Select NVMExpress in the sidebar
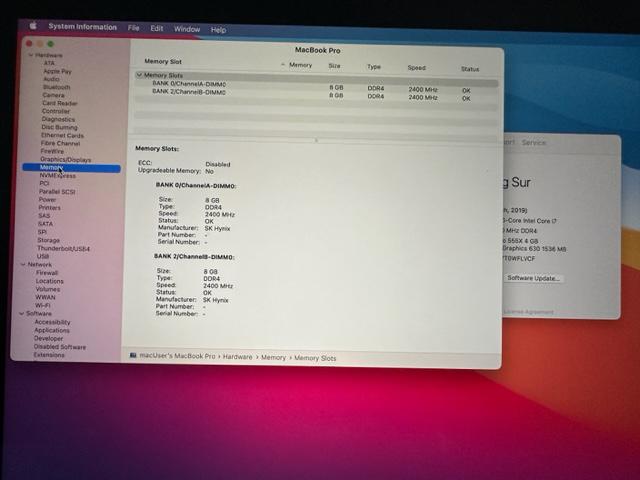The width and height of the screenshot is (640, 480). click(57, 176)
